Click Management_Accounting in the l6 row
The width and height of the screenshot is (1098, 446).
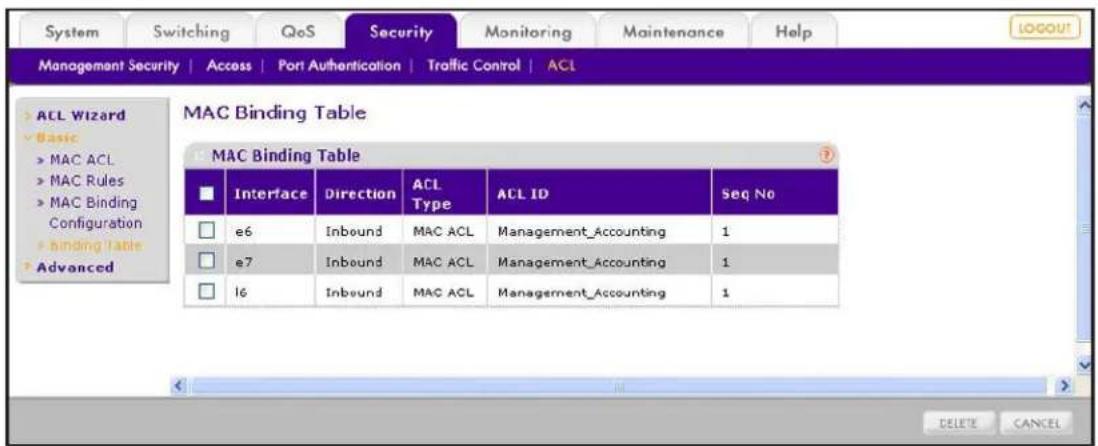[581, 293]
